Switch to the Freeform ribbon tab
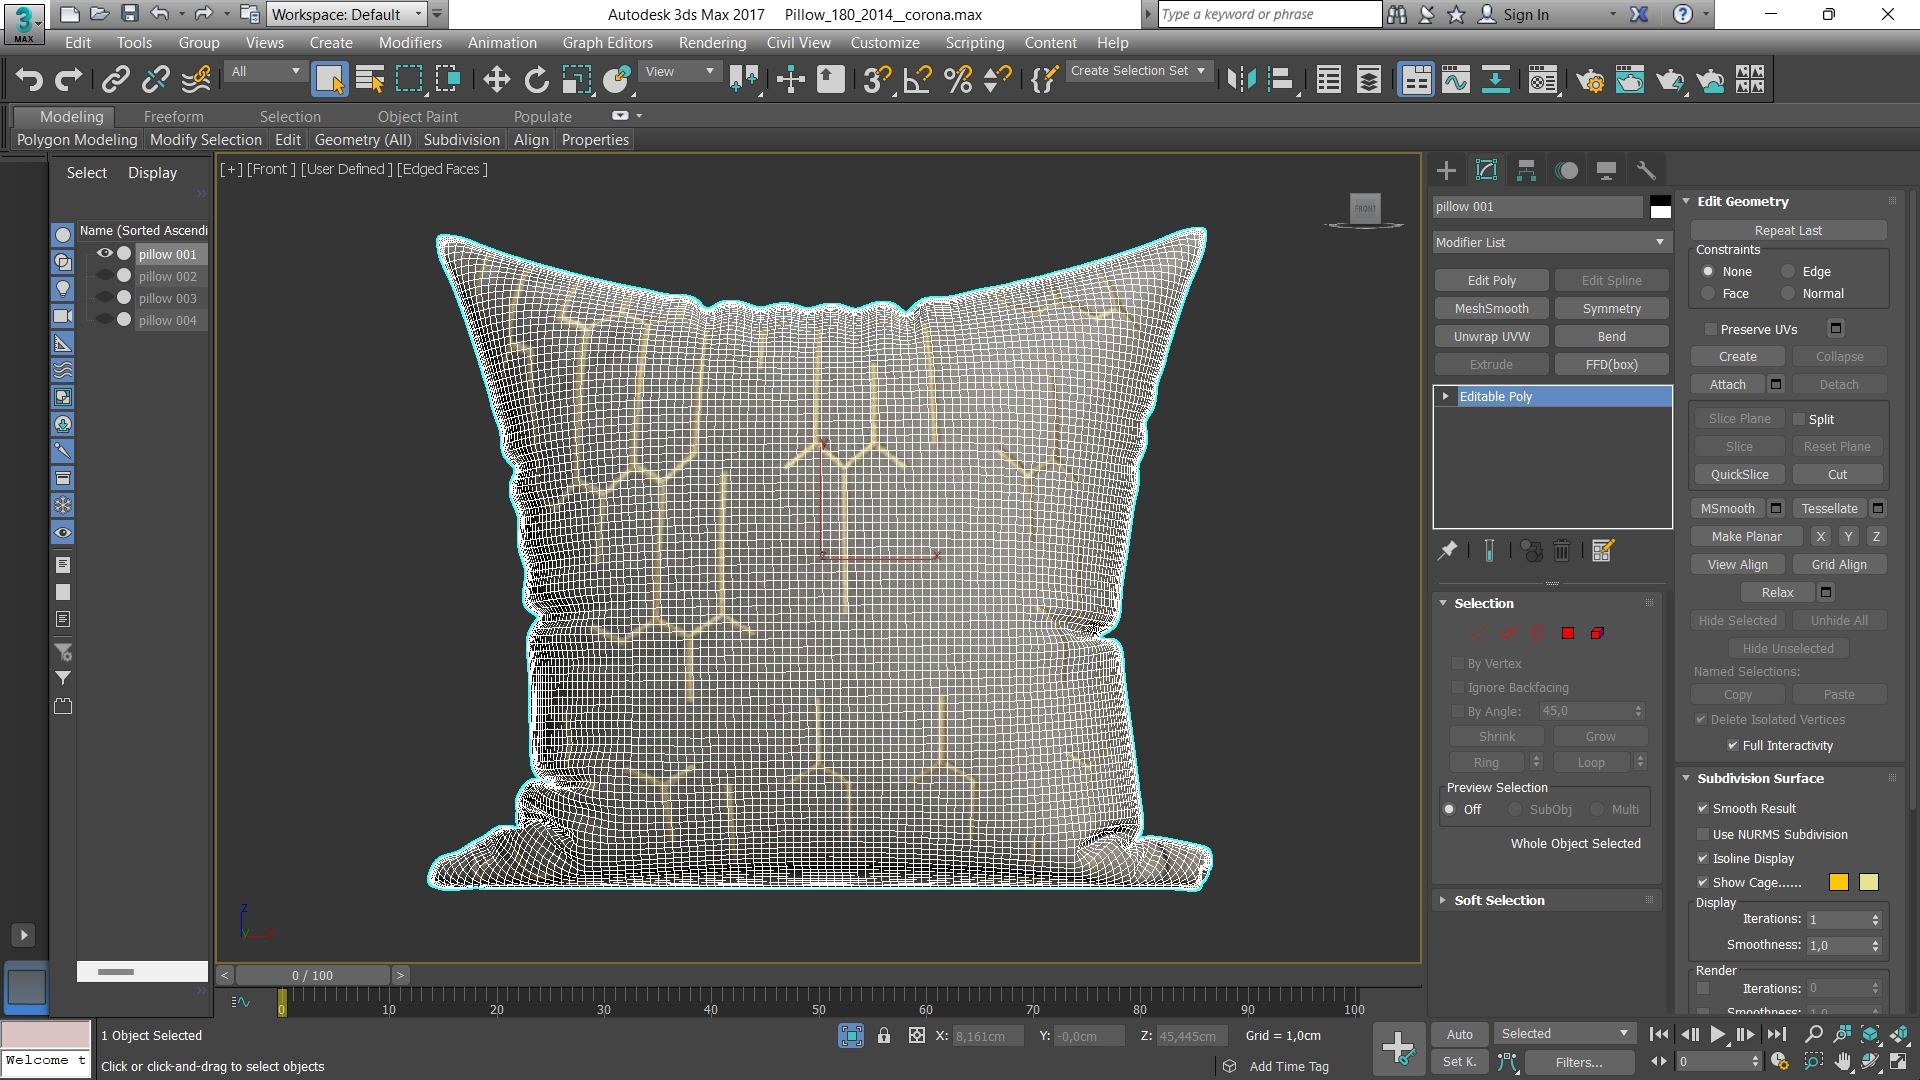1920x1080 pixels. click(173, 117)
